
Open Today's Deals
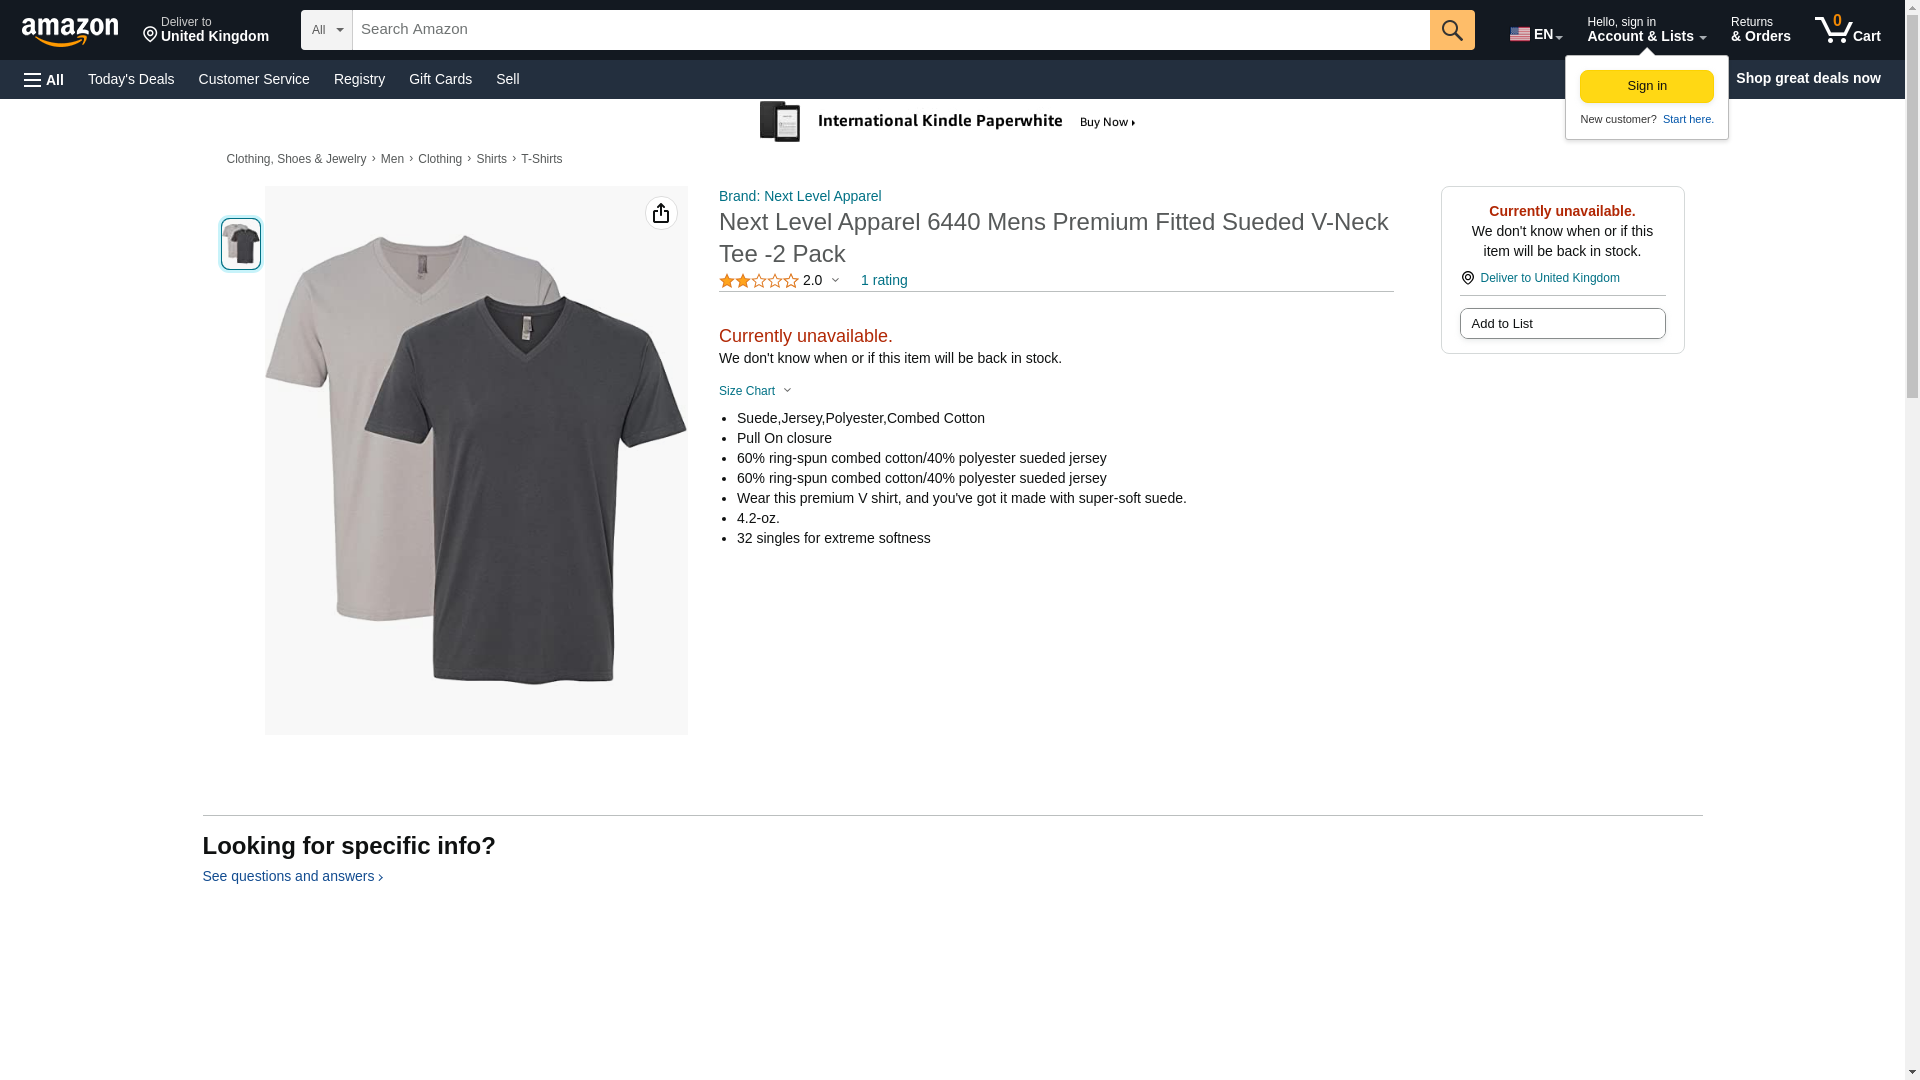pyautogui.click(x=131, y=79)
